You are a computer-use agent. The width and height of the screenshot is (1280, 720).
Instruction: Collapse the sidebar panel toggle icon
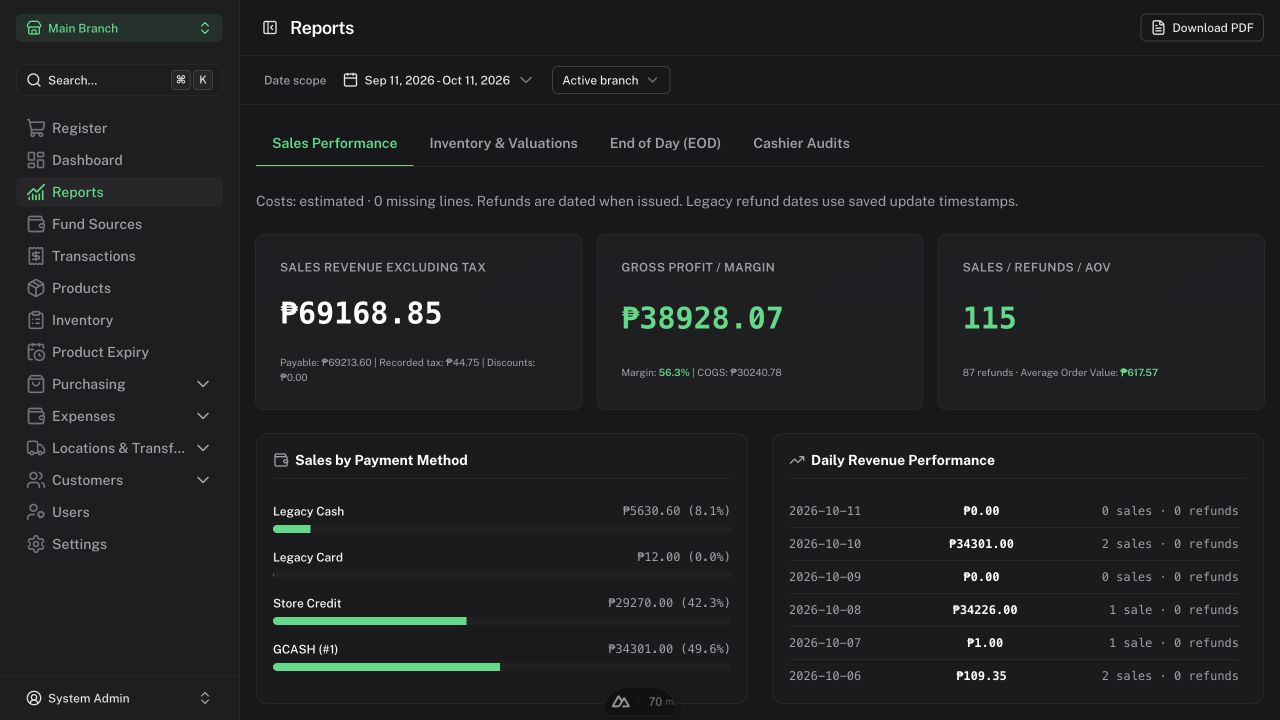pyautogui.click(x=270, y=28)
